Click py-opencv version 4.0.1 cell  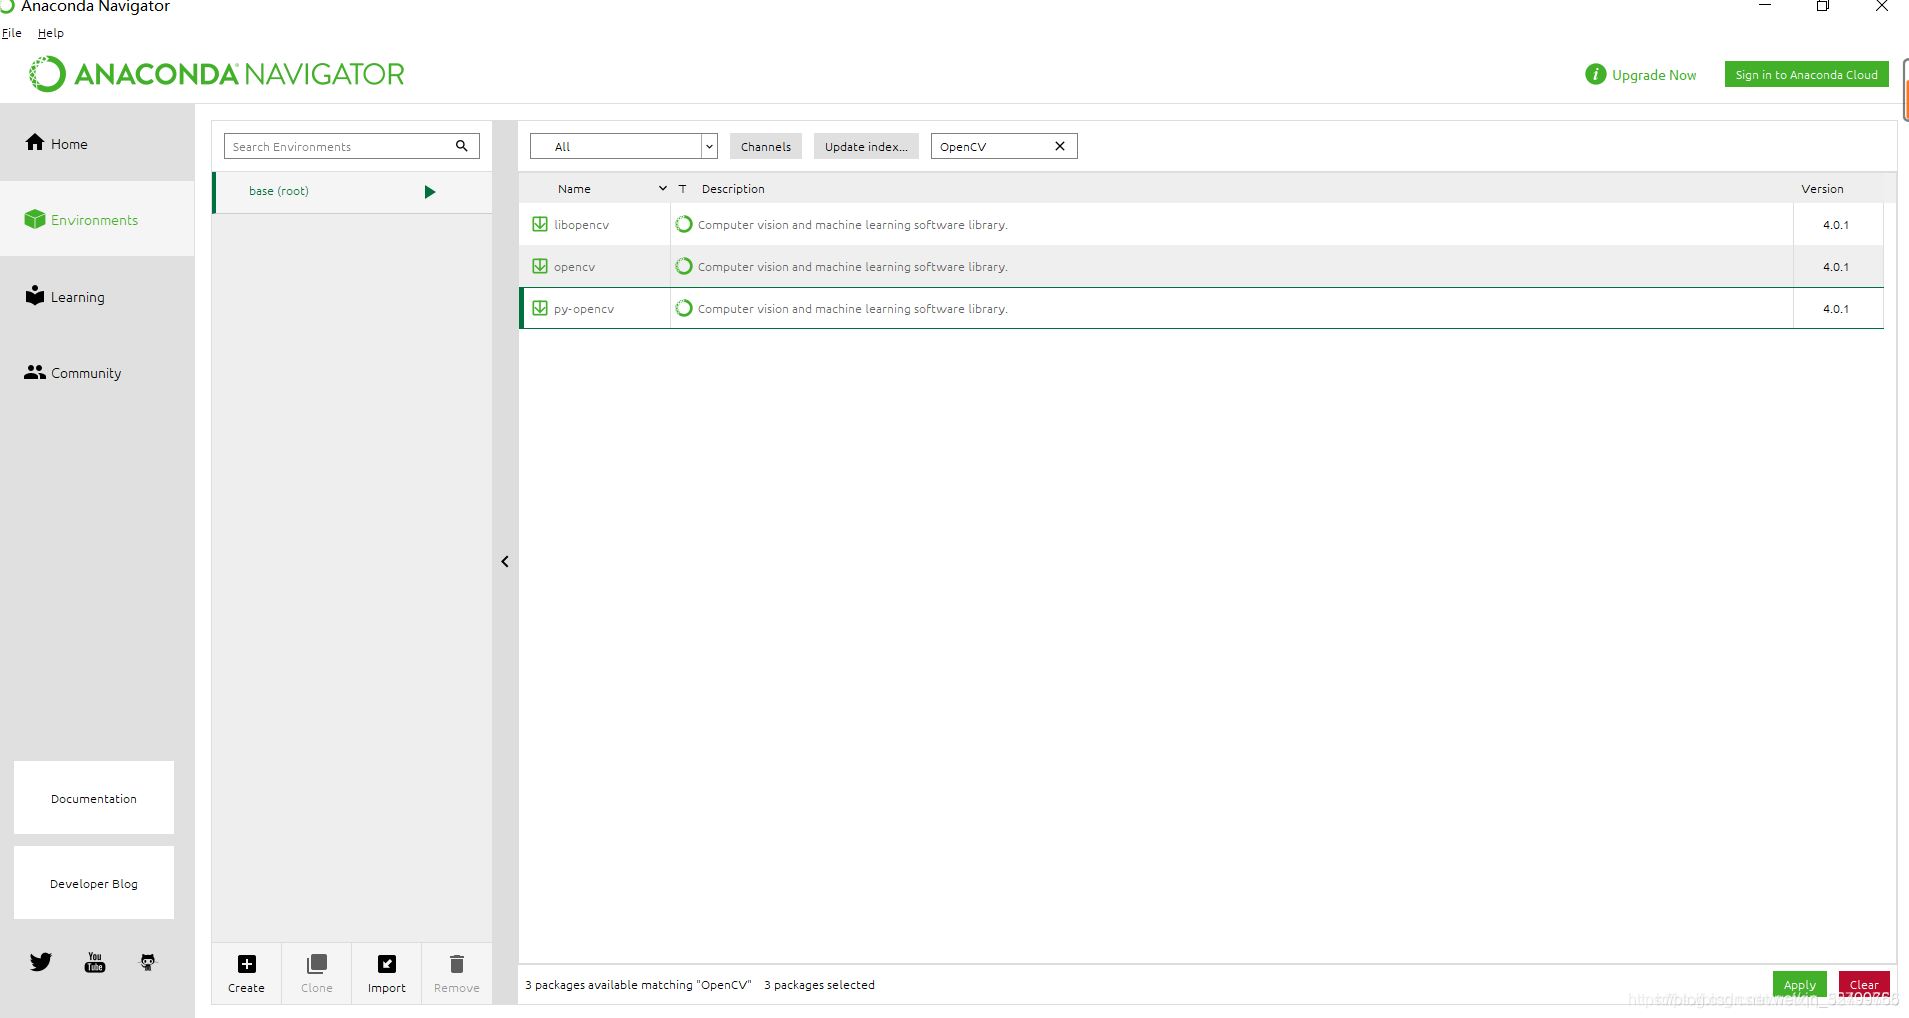pyautogui.click(x=1836, y=308)
